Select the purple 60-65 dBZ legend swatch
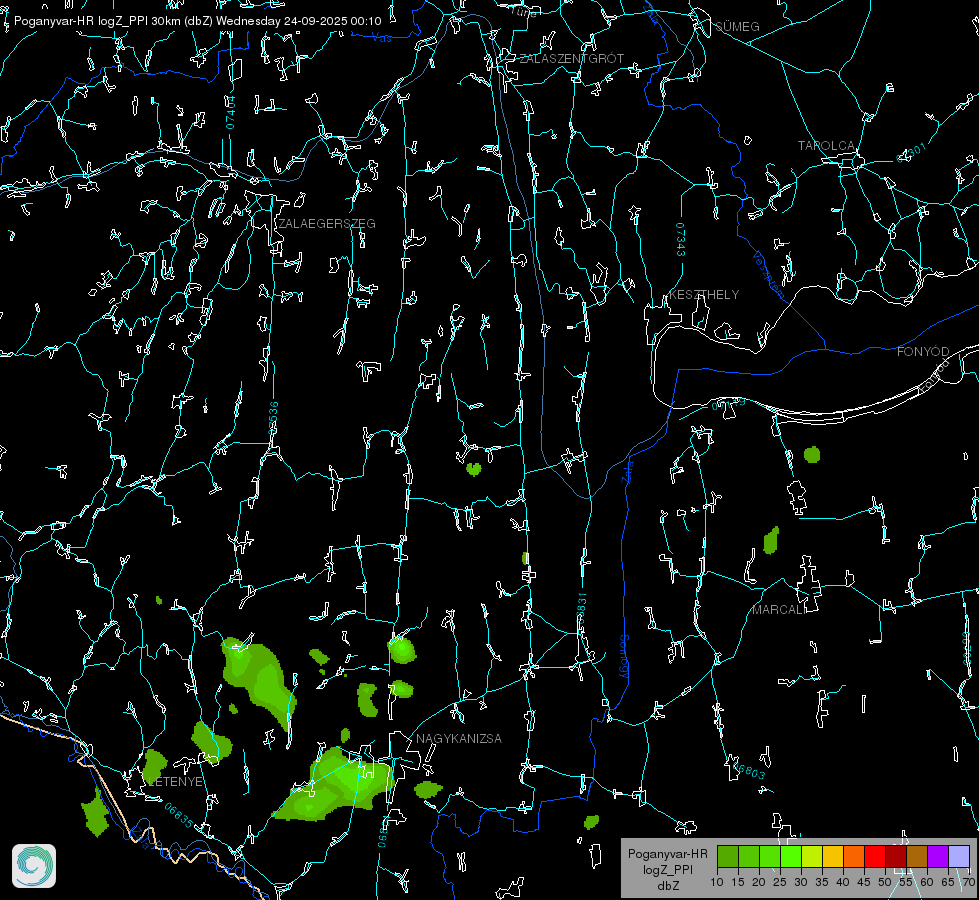The height and width of the screenshot is (900, 979). point(937,856)
